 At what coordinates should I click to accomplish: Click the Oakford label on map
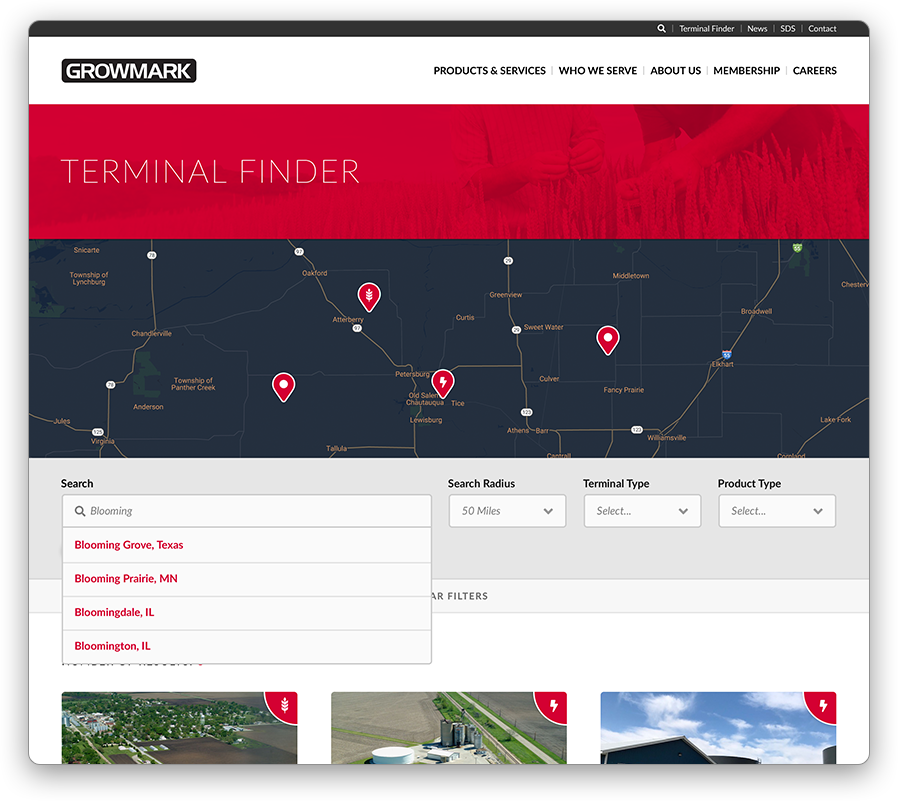pos(314,273)
